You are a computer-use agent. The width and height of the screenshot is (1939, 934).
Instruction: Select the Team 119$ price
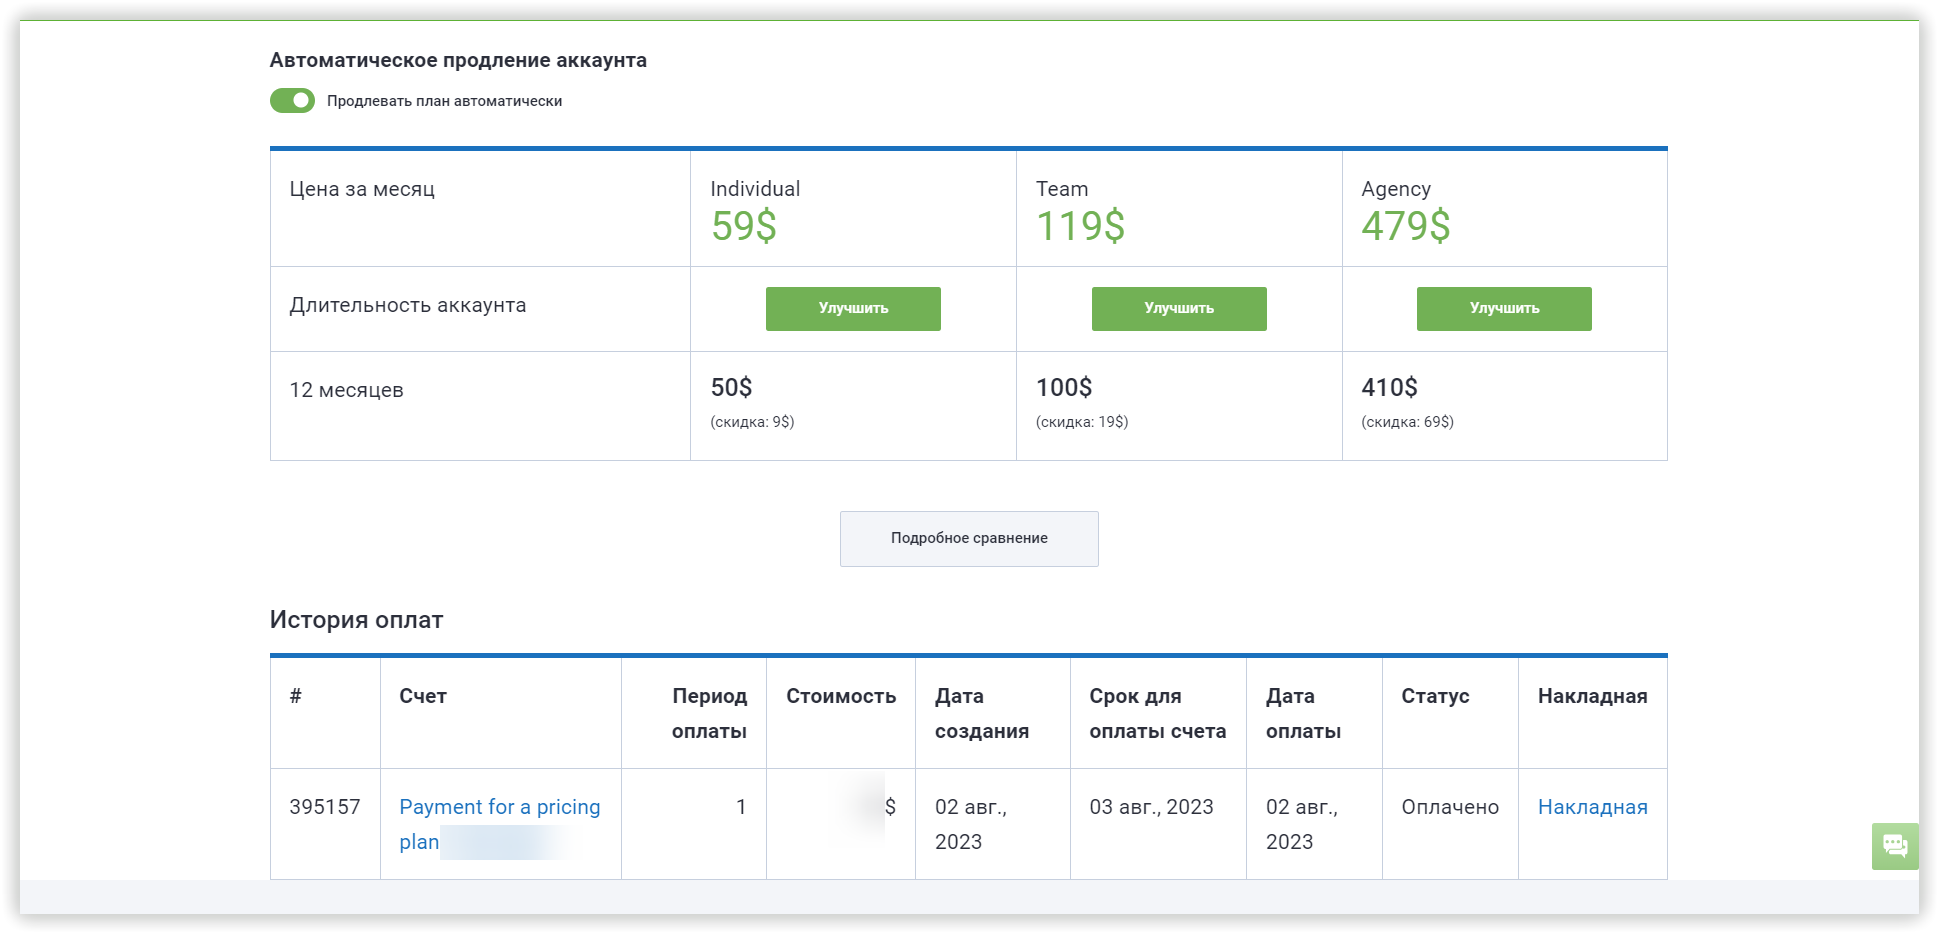coord(1080,226)
